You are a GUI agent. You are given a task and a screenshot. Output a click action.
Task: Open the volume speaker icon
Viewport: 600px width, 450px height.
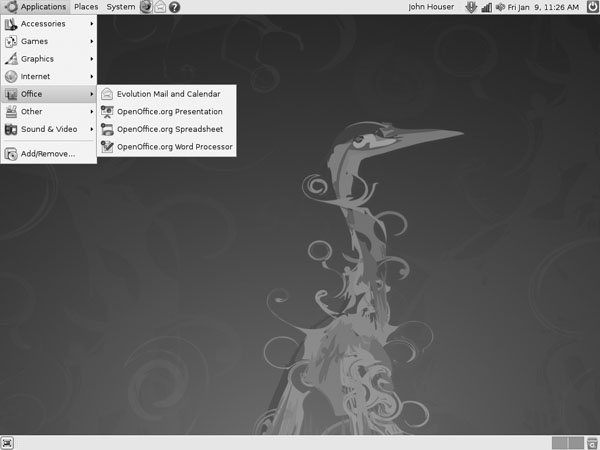click(499, 7)
